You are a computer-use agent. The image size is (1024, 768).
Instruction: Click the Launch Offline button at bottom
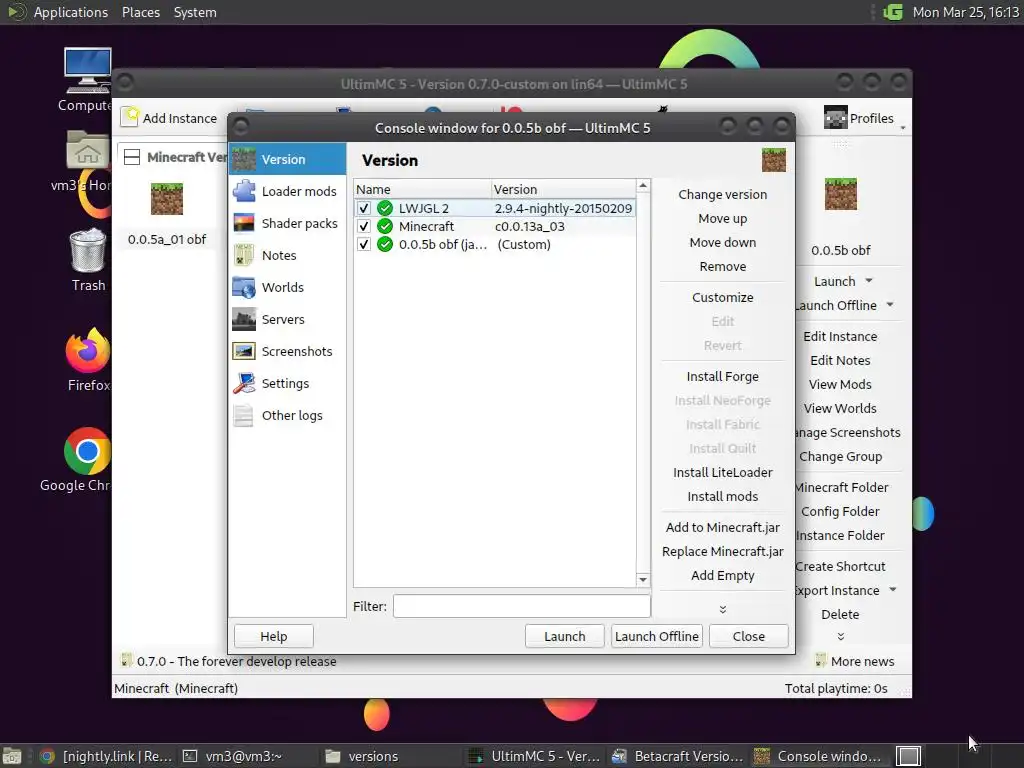coord(656,636)
